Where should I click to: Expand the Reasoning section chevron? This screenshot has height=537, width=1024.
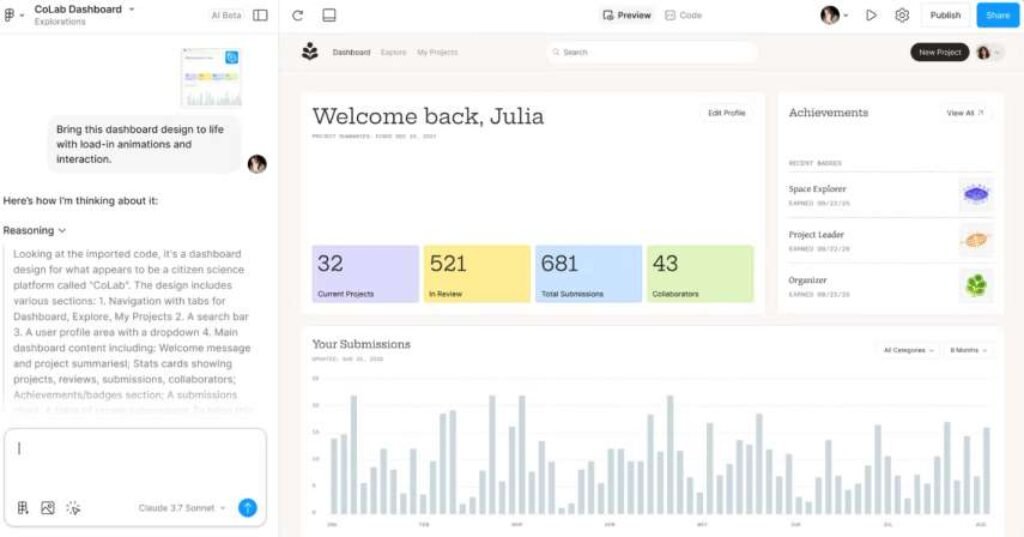[62, 231]
